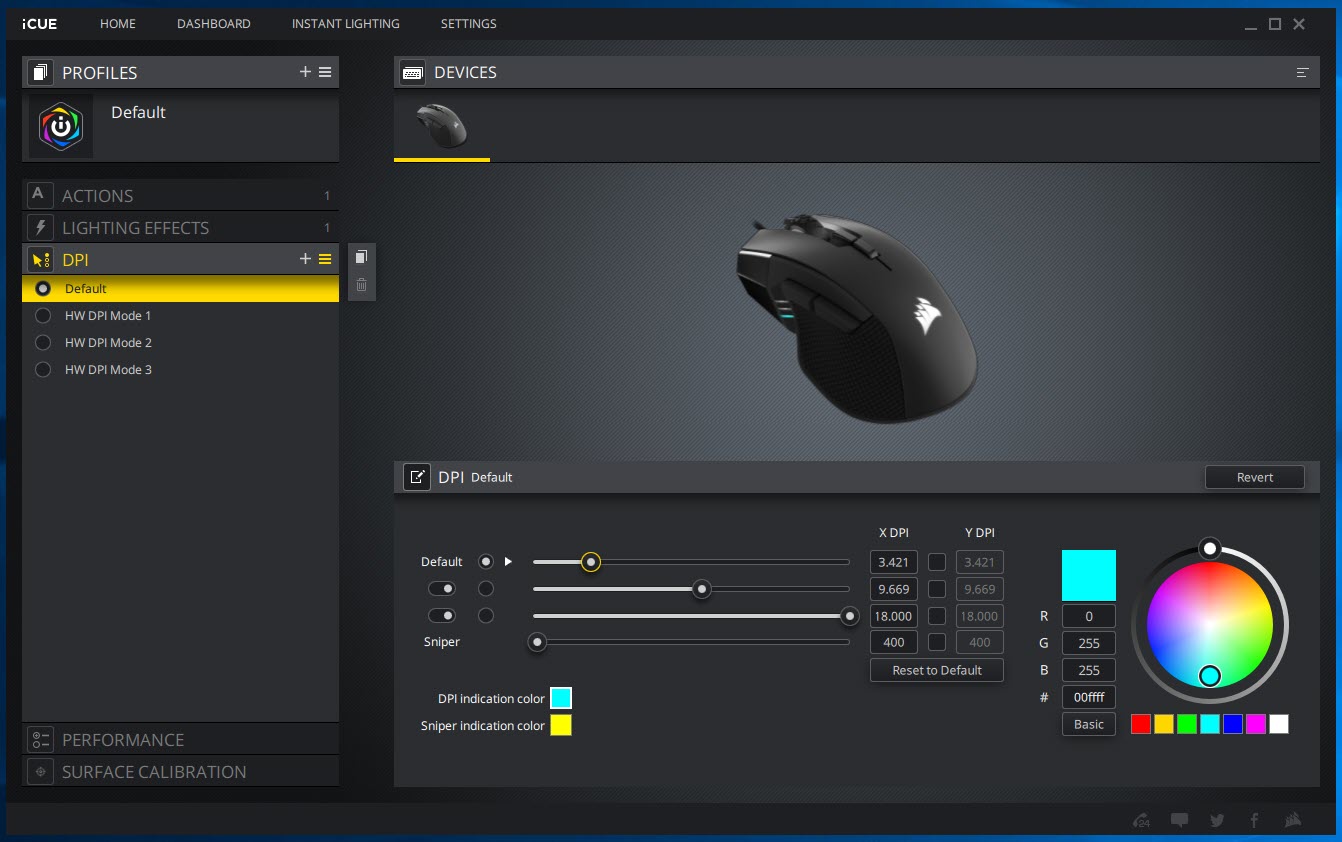Viewport: 1342px width, 842px height.
Task: Set the 9.669 DPI stage as default radio
Action: pos(486,589)
